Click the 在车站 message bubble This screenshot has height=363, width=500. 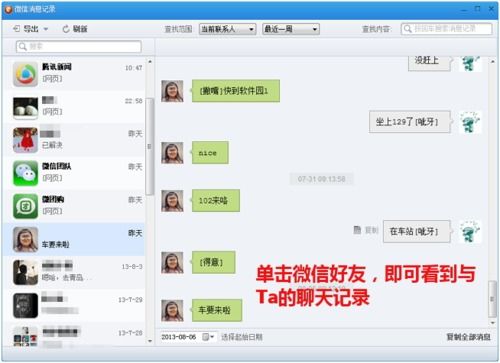coord(417,231)
